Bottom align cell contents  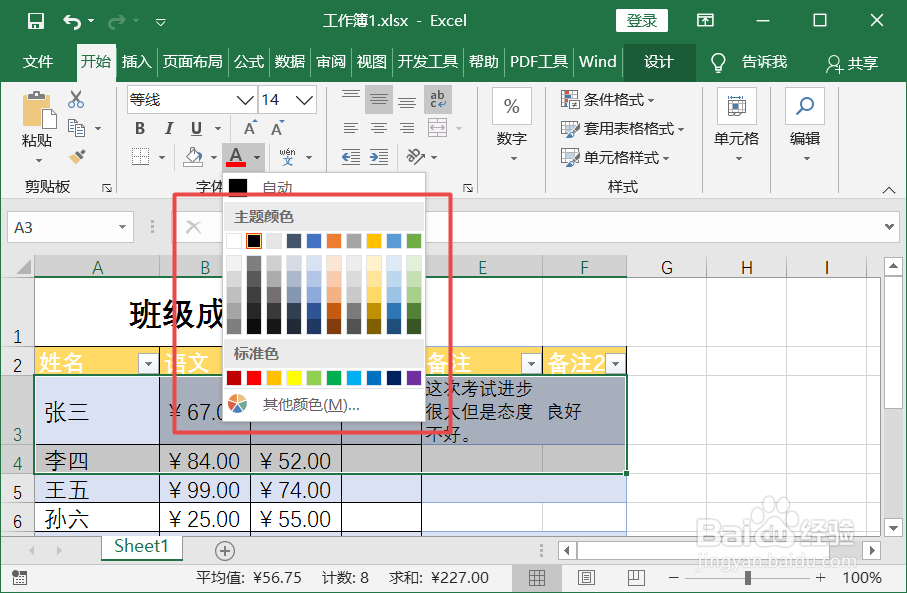pos(407,100)
